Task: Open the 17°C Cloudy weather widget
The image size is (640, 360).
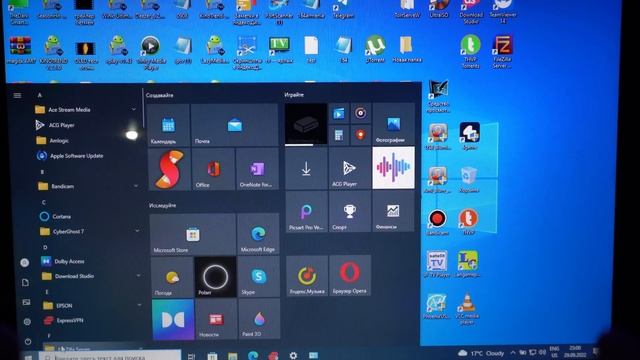Action: pos(481,353)
